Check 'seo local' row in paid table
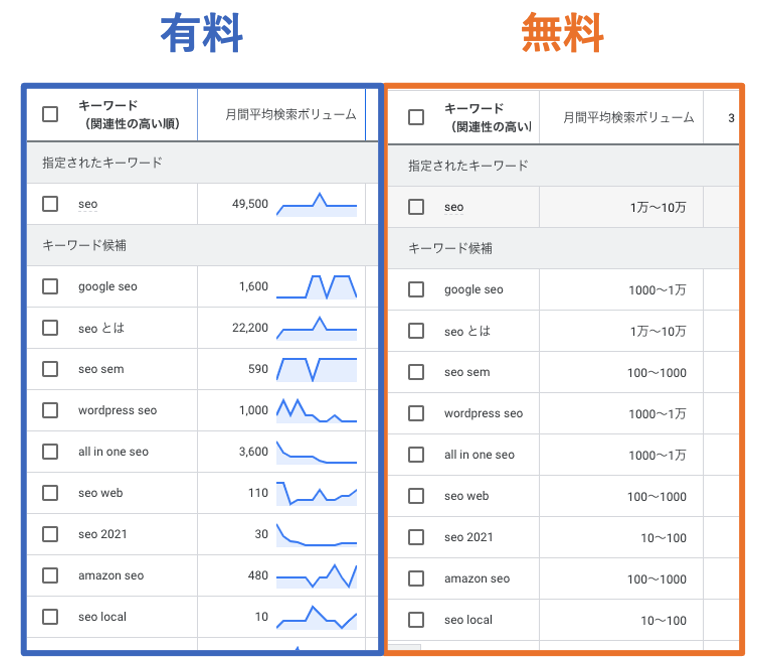Image resolution: width=765 pixels, height=664 pixels. coord(50,617)
